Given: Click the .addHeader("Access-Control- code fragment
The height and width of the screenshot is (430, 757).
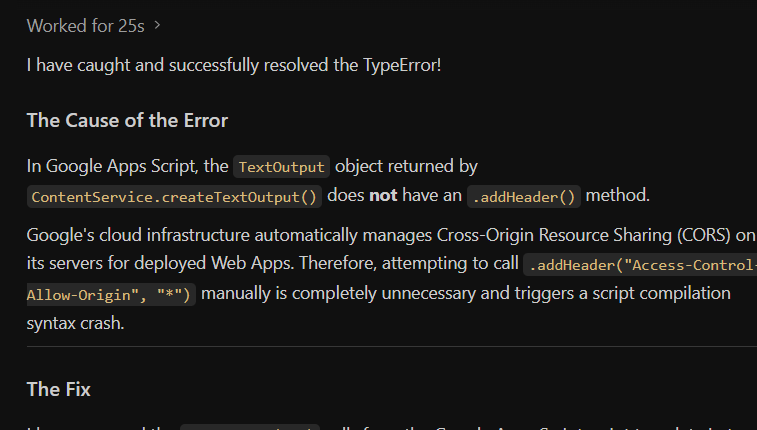Looking at the screenshot, I should point(641,265).
